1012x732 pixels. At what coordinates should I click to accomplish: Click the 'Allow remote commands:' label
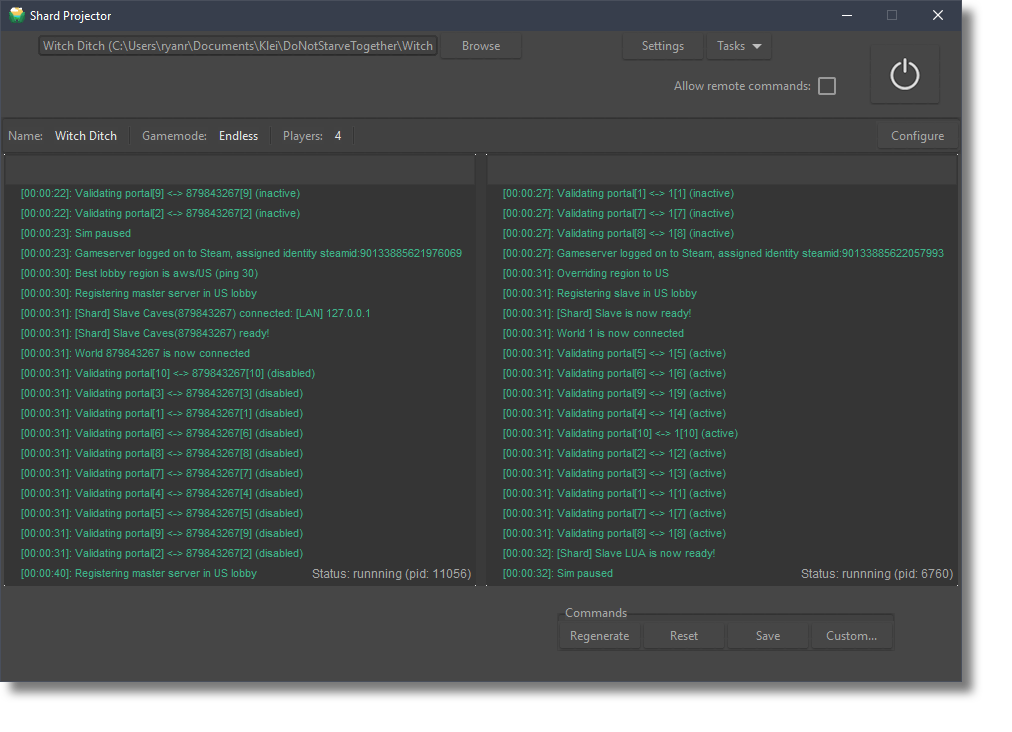pyautogui.click(x=742, y=86)
